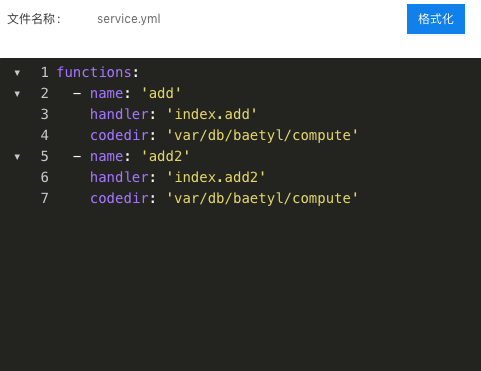
Task: Click line number 3 in gutter
Action: click(45, 114)
